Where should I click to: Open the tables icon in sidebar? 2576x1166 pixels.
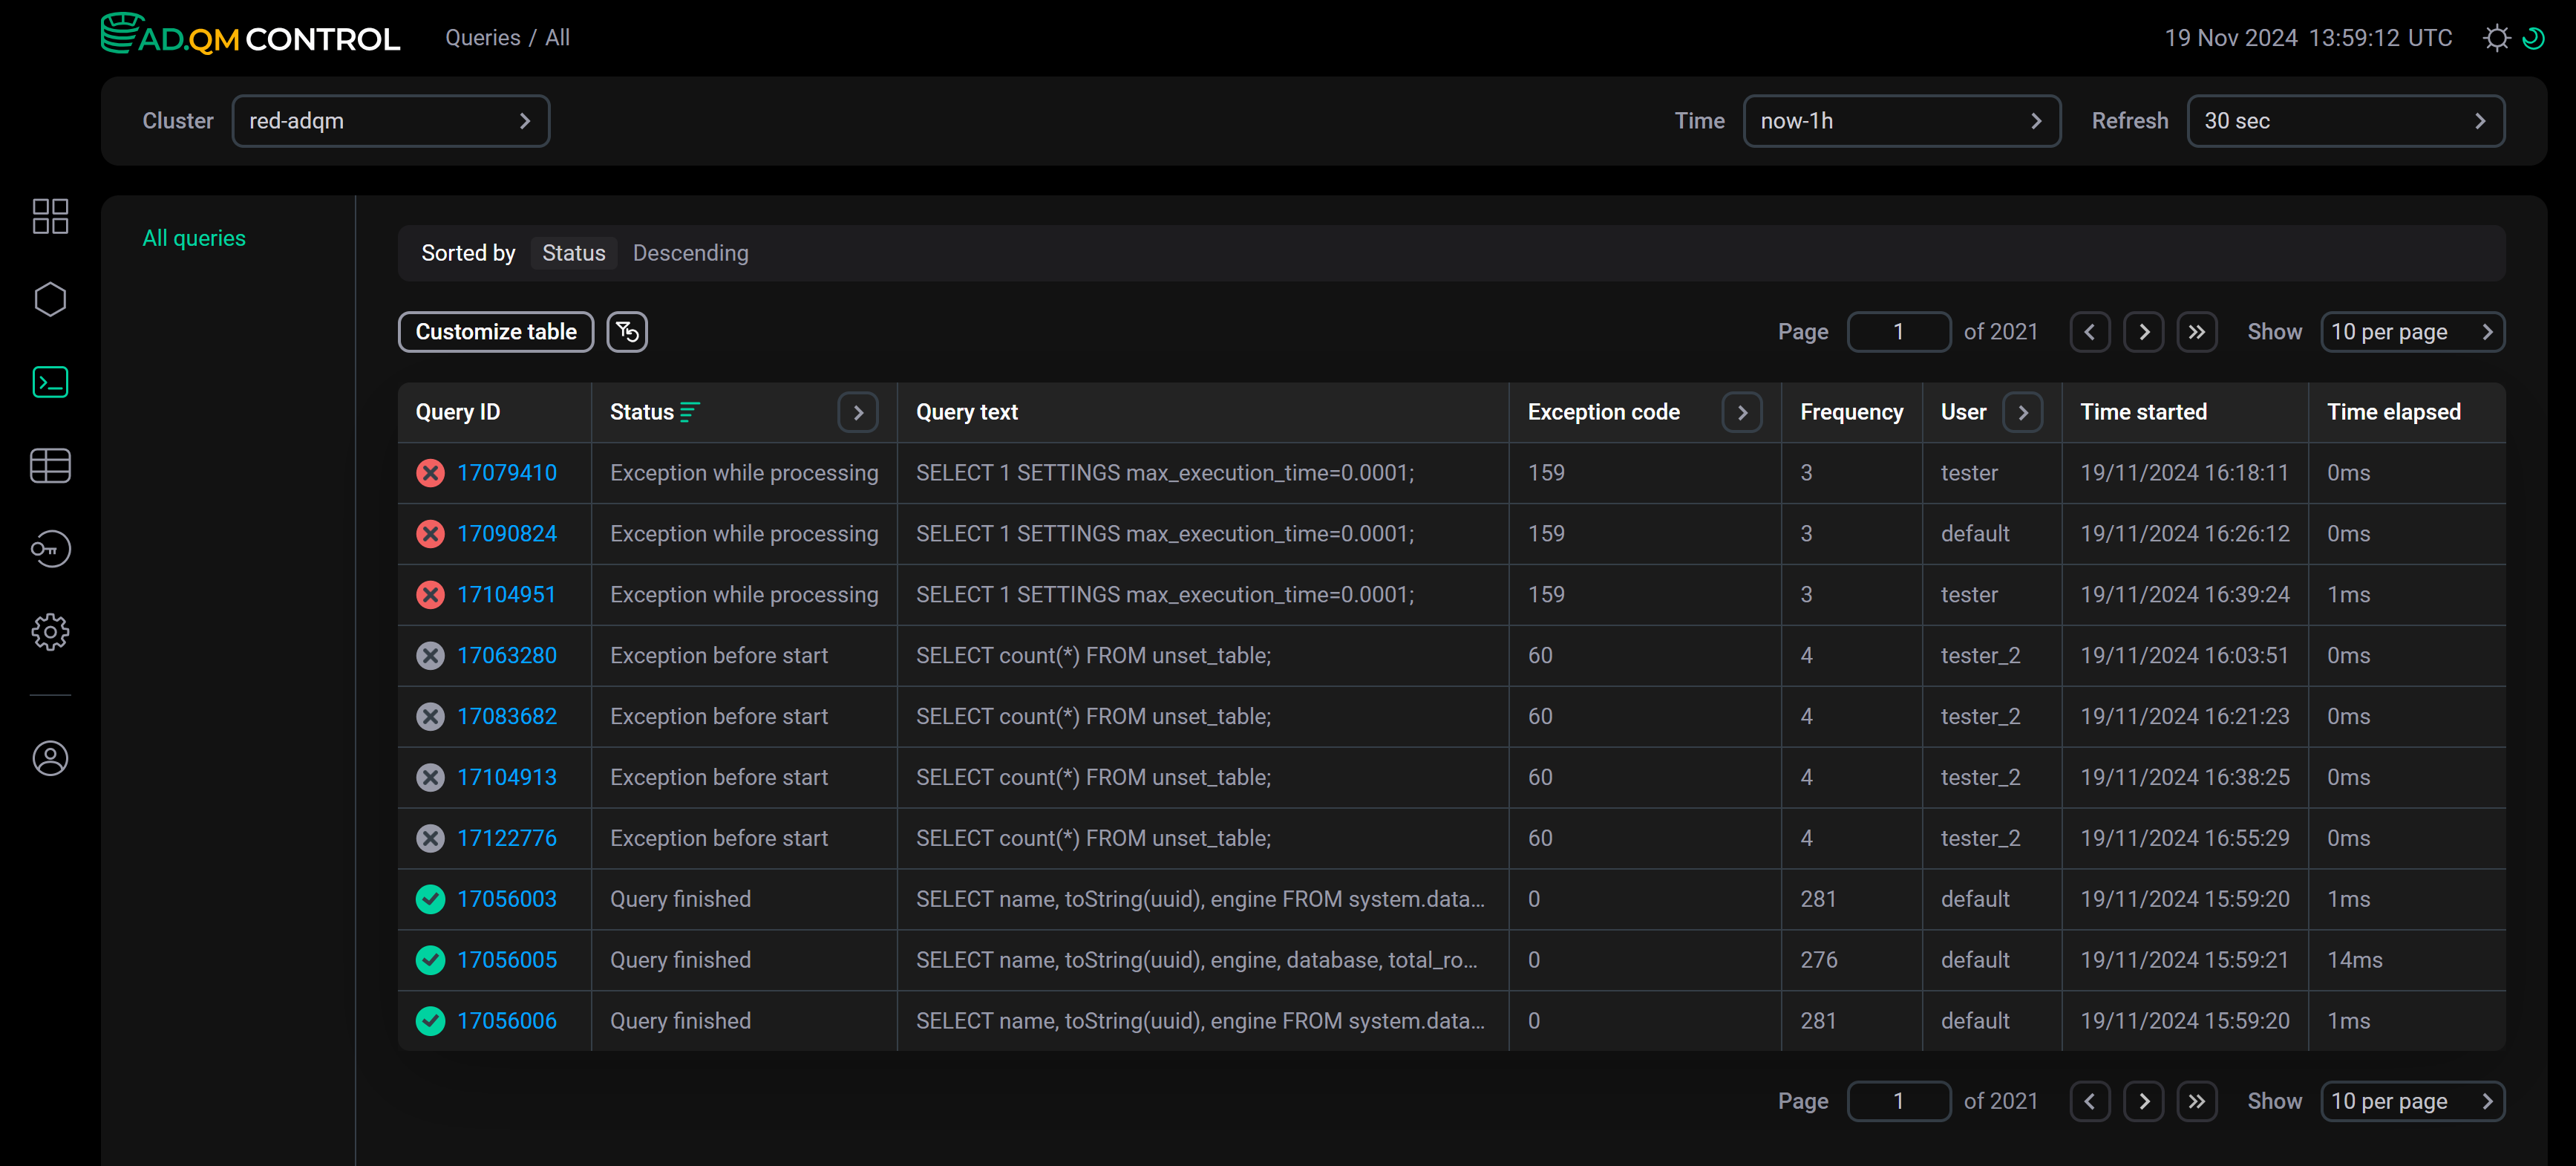[50, 465]
